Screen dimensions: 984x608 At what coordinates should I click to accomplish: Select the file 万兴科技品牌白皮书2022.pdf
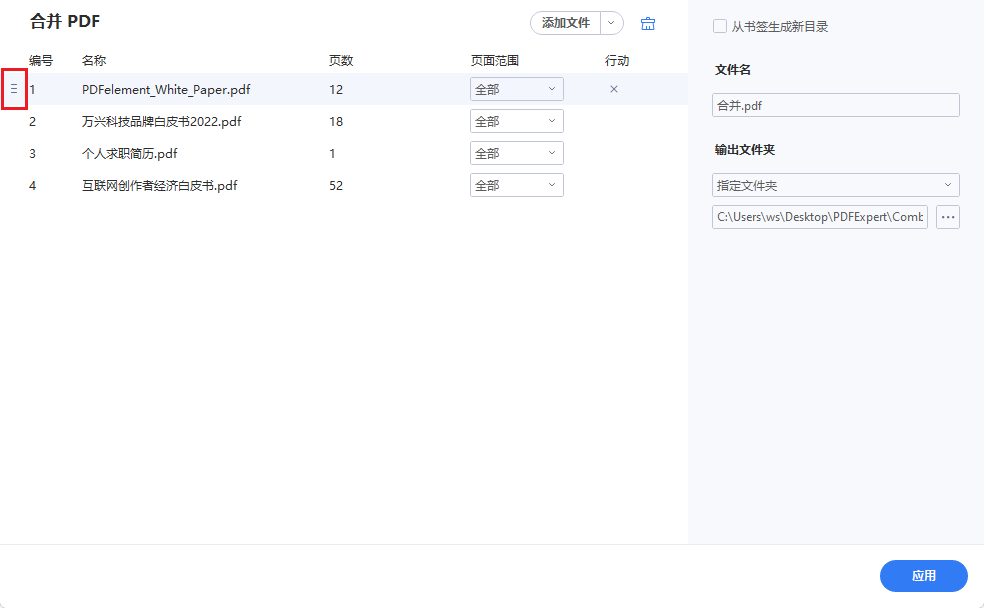(x=162, y=121)
